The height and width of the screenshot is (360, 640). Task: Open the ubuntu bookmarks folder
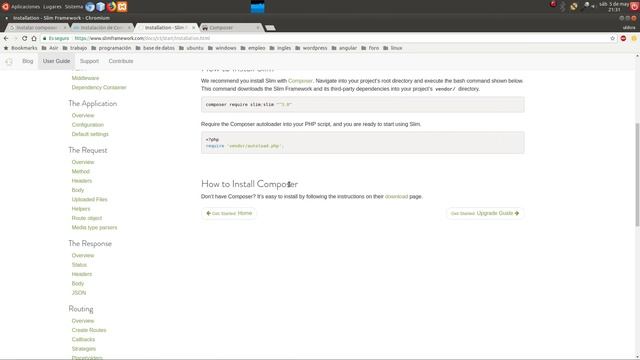click(x=191, y=48)
